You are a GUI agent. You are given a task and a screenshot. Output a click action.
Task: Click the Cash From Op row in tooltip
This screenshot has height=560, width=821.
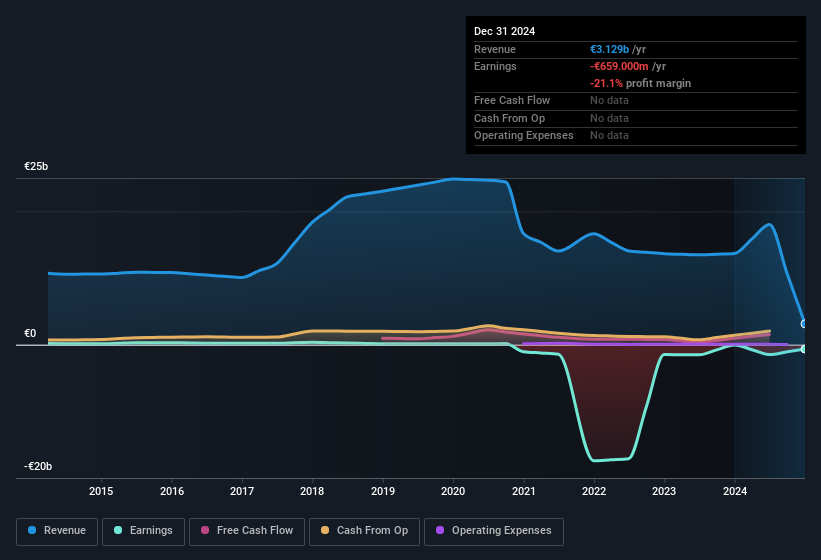(x=636, y=118)
